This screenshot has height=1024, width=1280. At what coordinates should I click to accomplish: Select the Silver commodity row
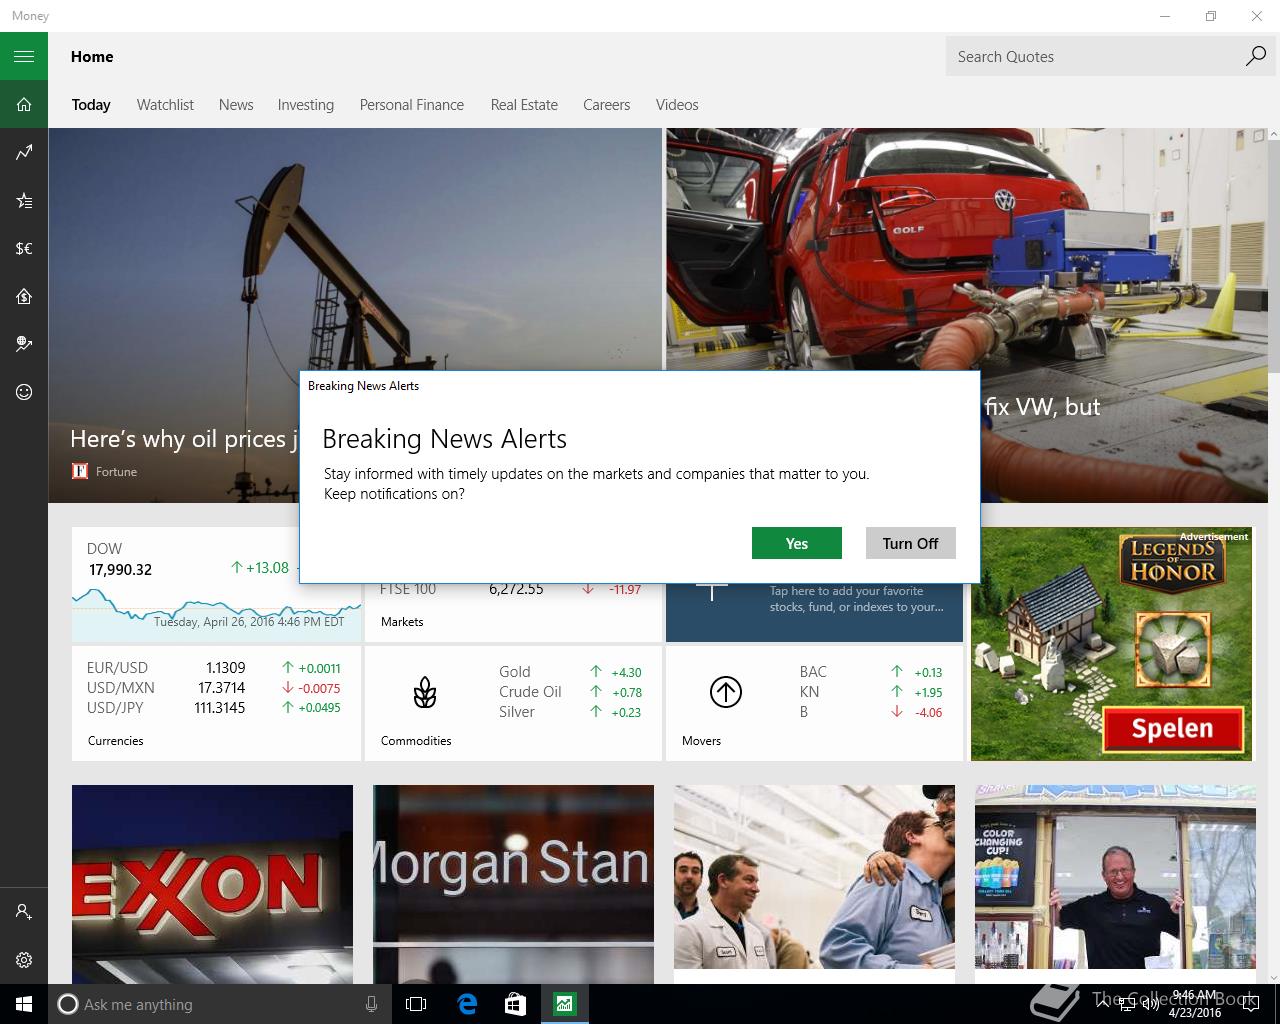(x=570, y=712)
